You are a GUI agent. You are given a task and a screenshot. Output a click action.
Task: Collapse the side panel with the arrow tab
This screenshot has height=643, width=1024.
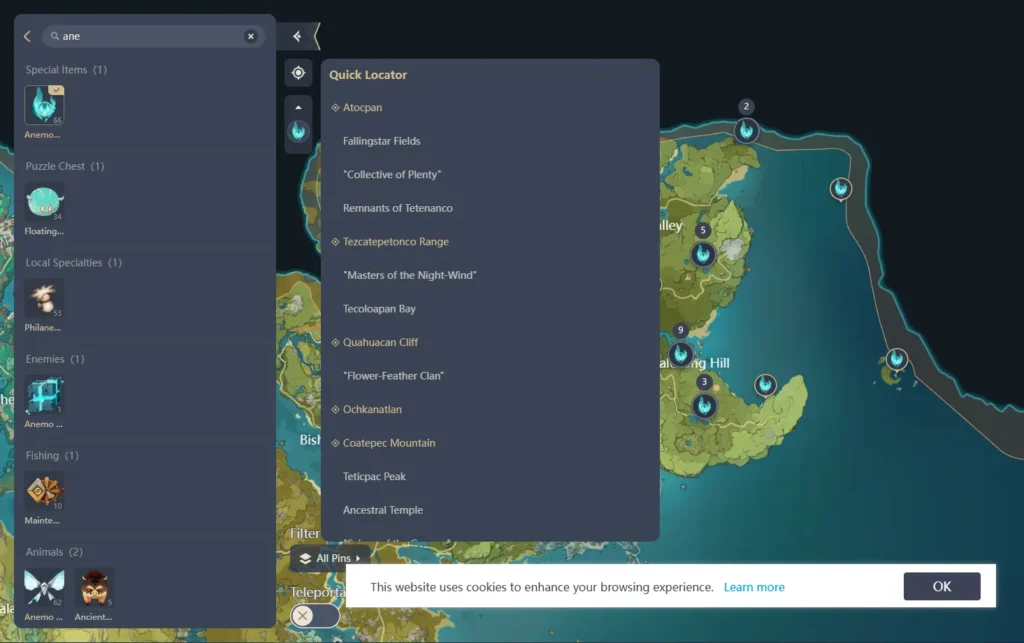(x=298, y=37)
